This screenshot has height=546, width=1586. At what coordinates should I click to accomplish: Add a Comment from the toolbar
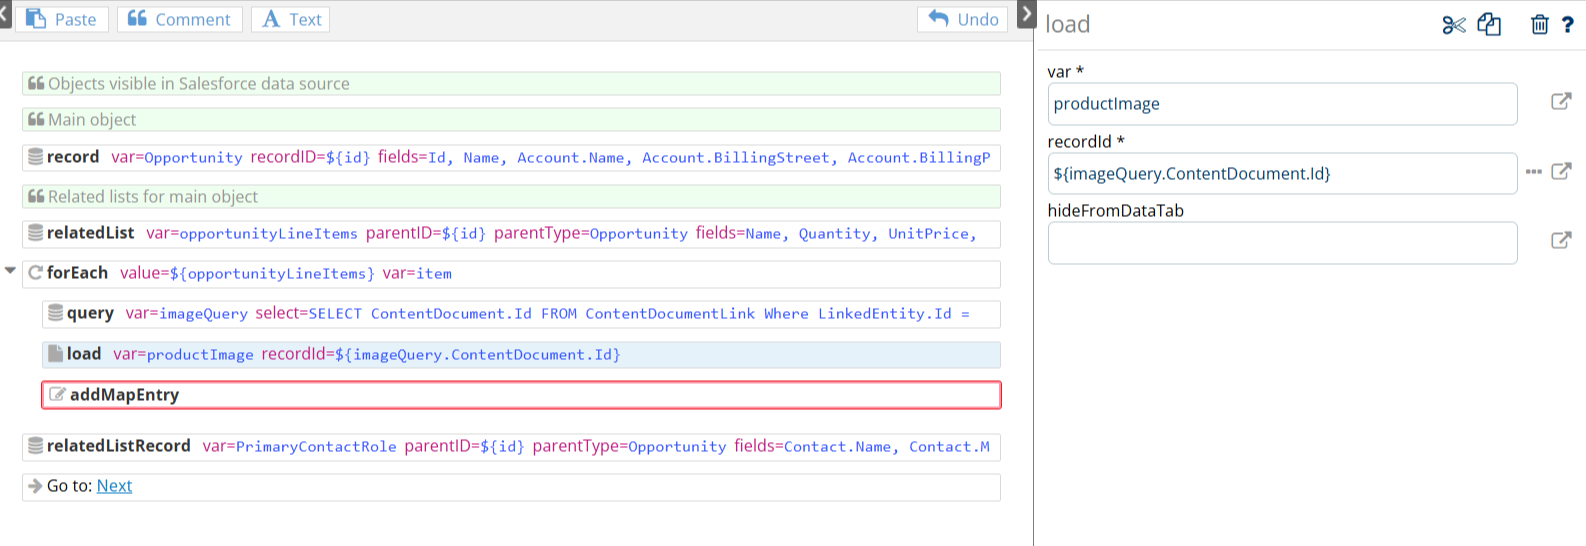(180, 19)
